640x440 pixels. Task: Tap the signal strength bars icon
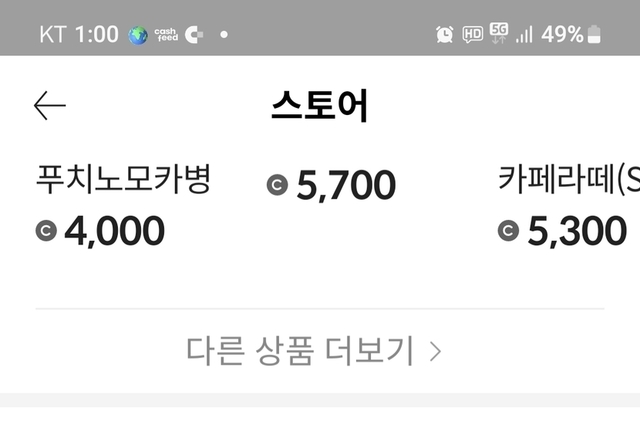pos(523,35)
